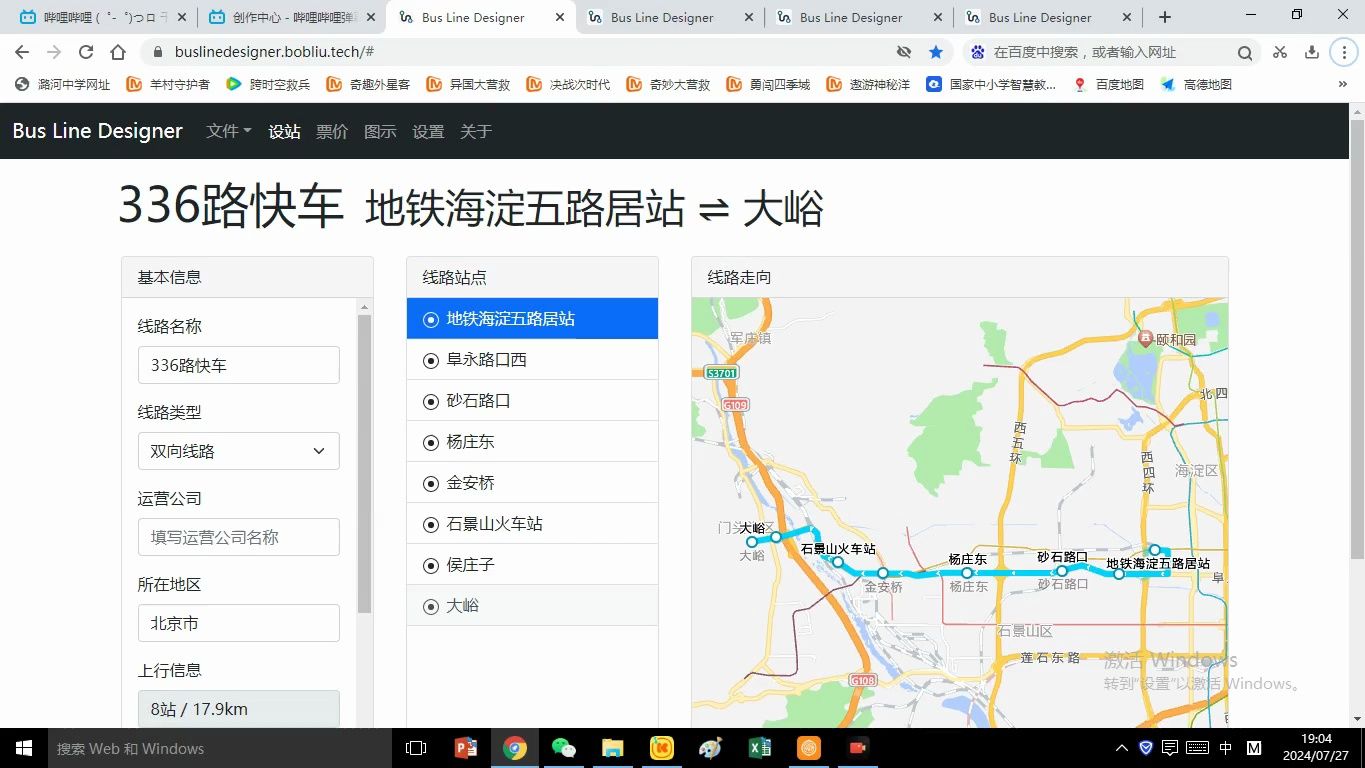
Task: Select the 设站 navigation item
Action: tap(284, 131)
